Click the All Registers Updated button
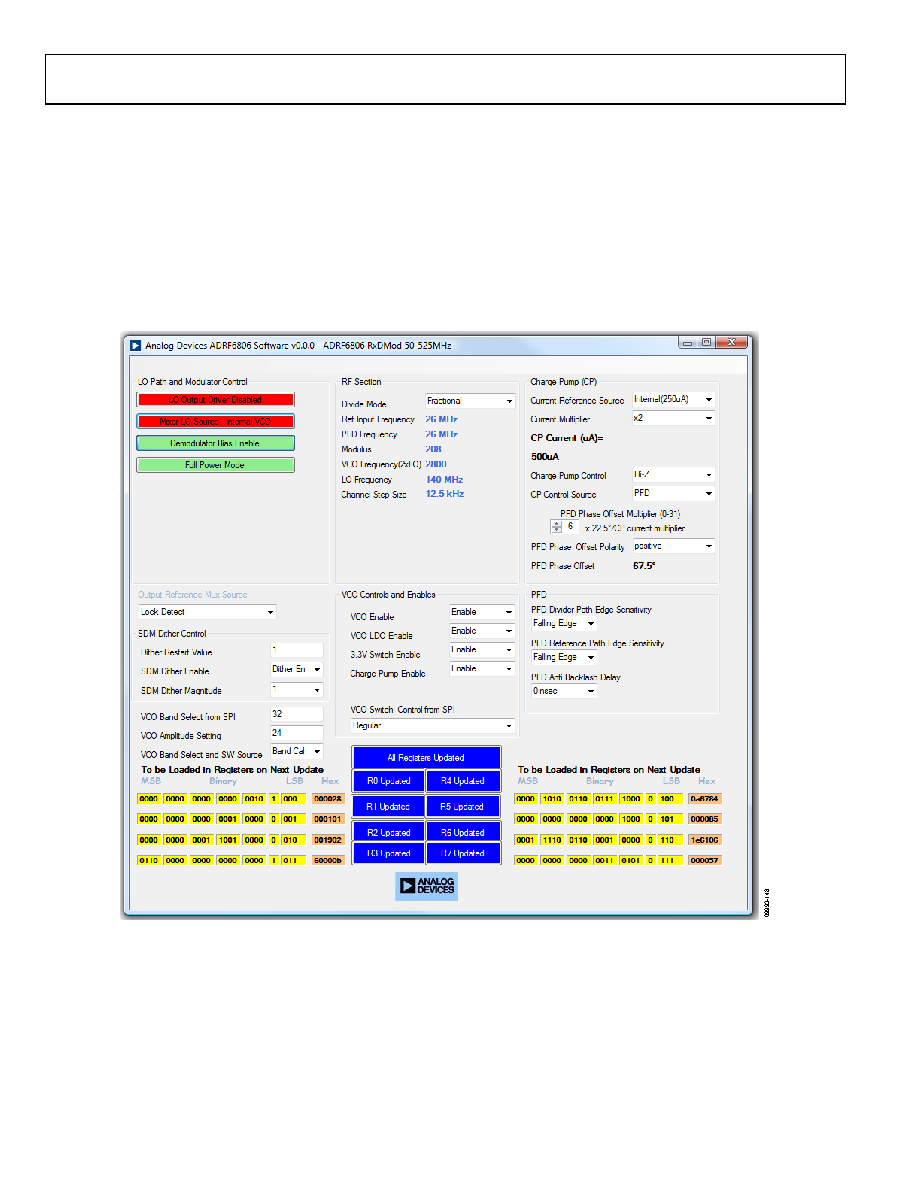The height and width of the screenshot is (1188, 918). (426, 758)
